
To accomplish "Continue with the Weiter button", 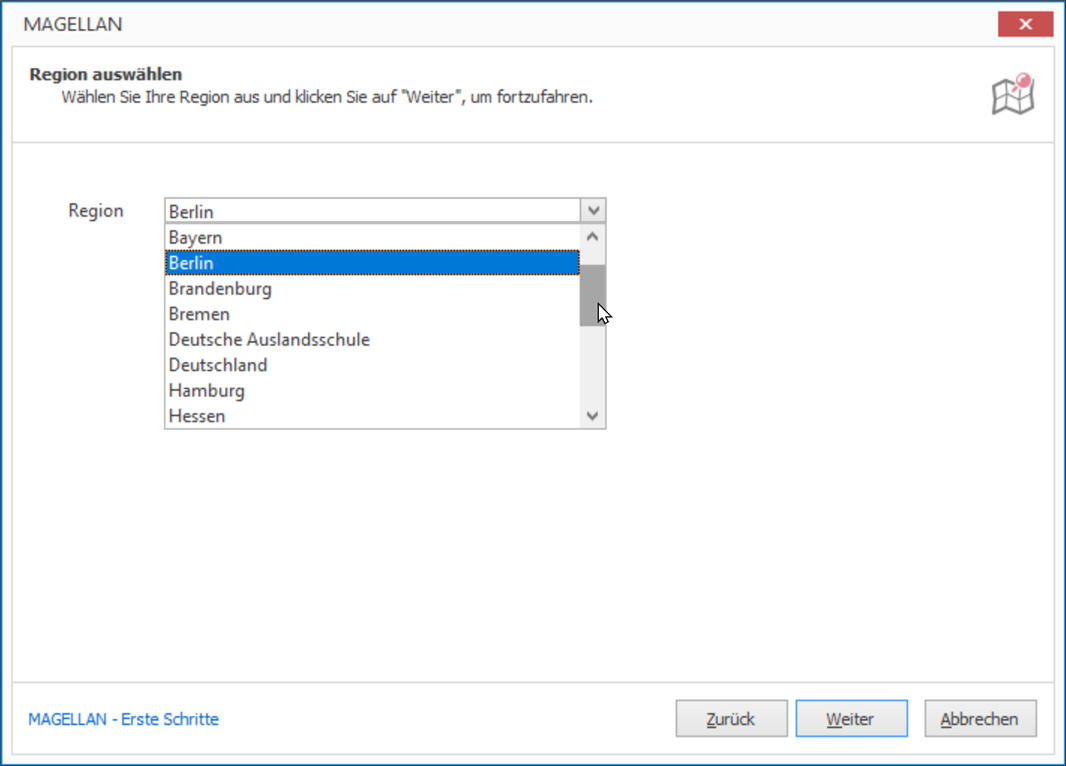I will click(x=852, y=718).
